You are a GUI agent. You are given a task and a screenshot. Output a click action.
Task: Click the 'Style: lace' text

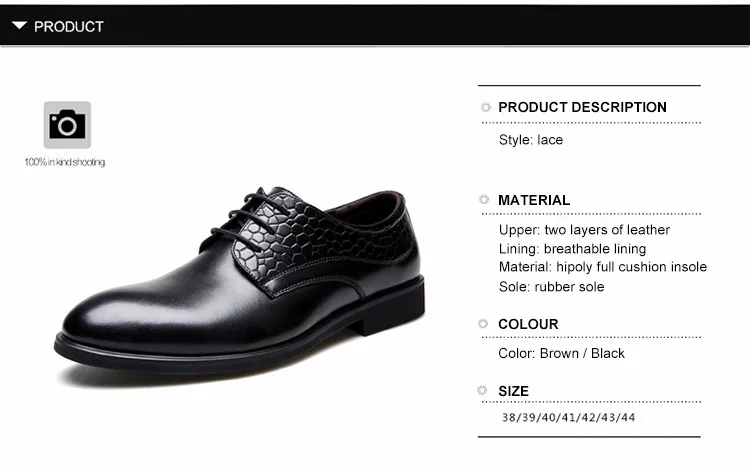tap(531, 140)
